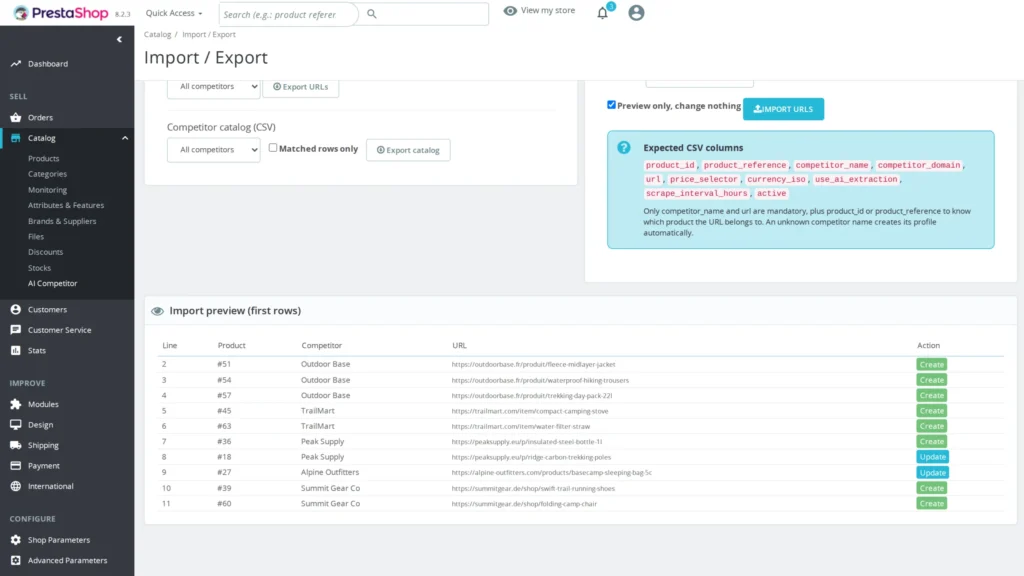Focus the product search input field

[288, 14]
